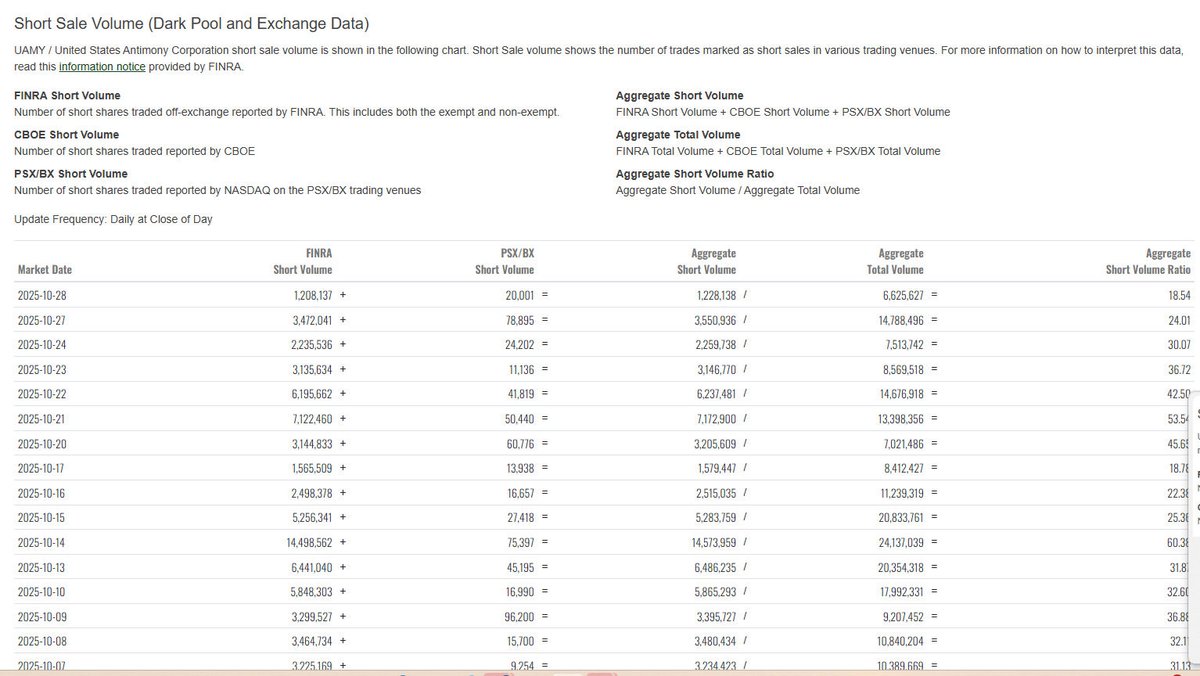Sort by FINRA Short Volume header
The image size is (1200, 676).
[x=303, y=262]
